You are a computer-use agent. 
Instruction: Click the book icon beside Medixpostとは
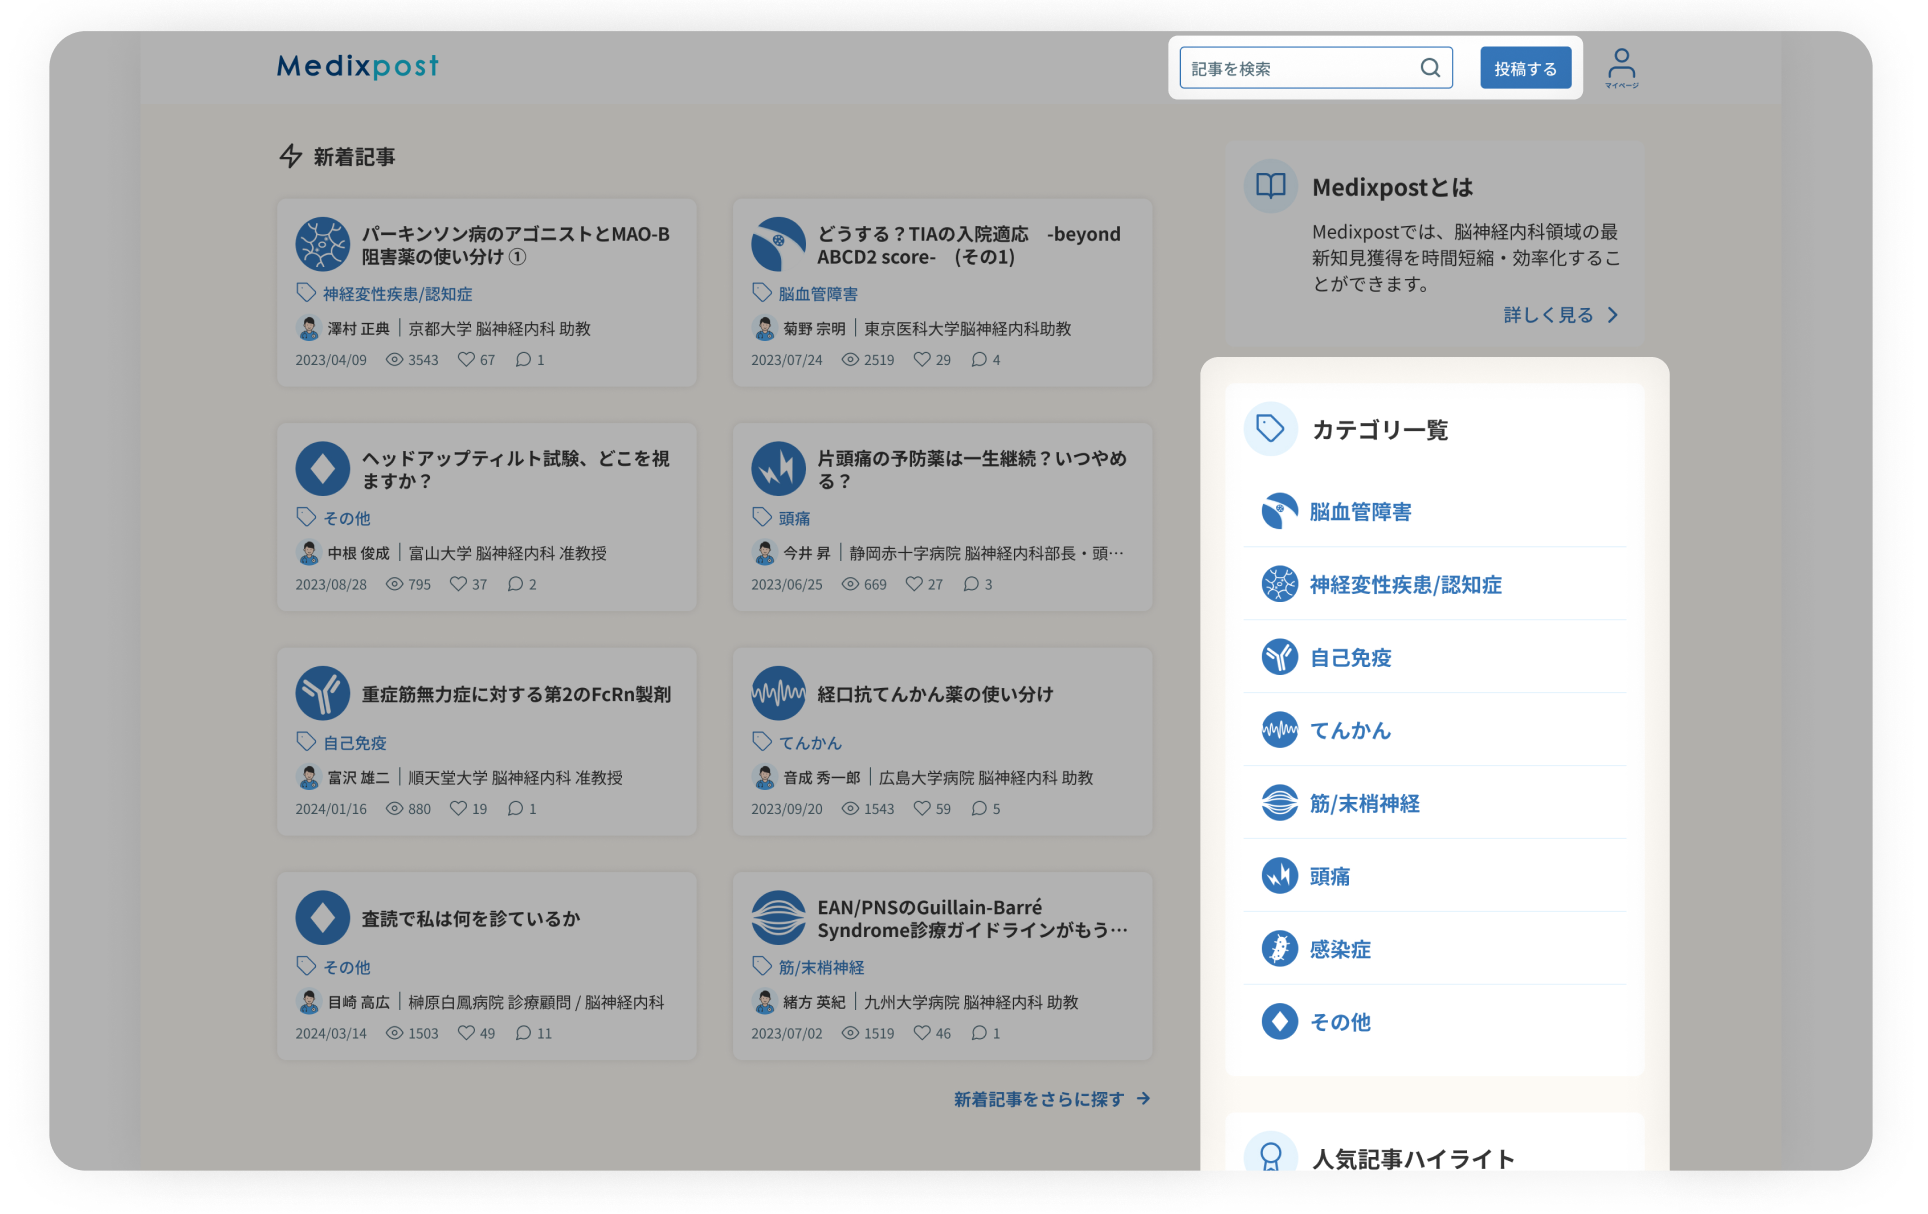tap(1270, 186)
